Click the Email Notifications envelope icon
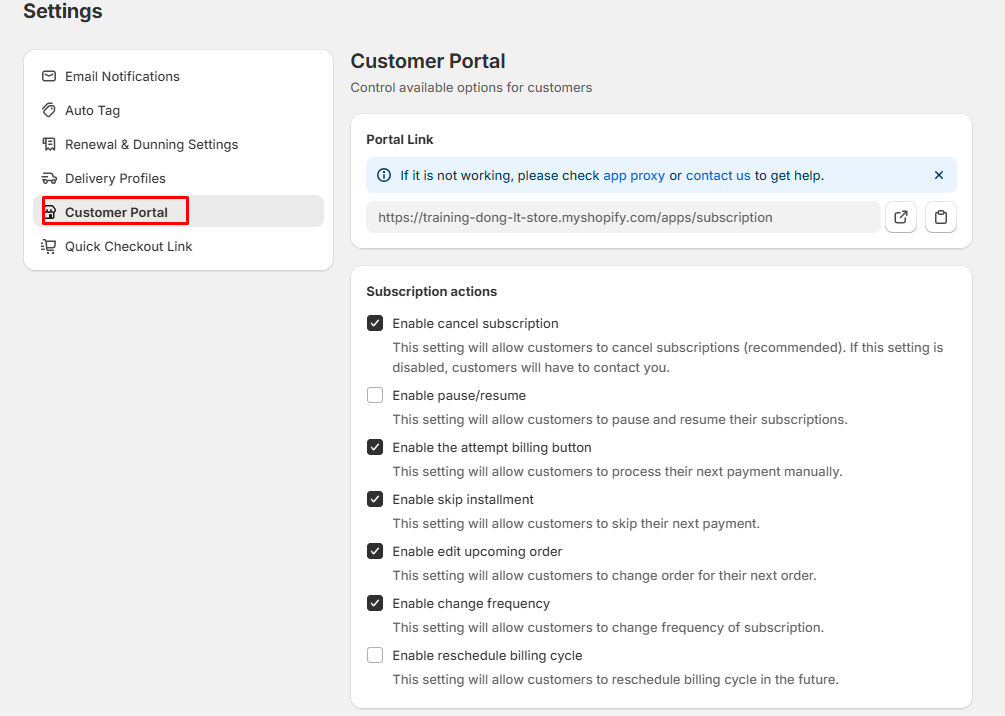 [x=48, y=76]
